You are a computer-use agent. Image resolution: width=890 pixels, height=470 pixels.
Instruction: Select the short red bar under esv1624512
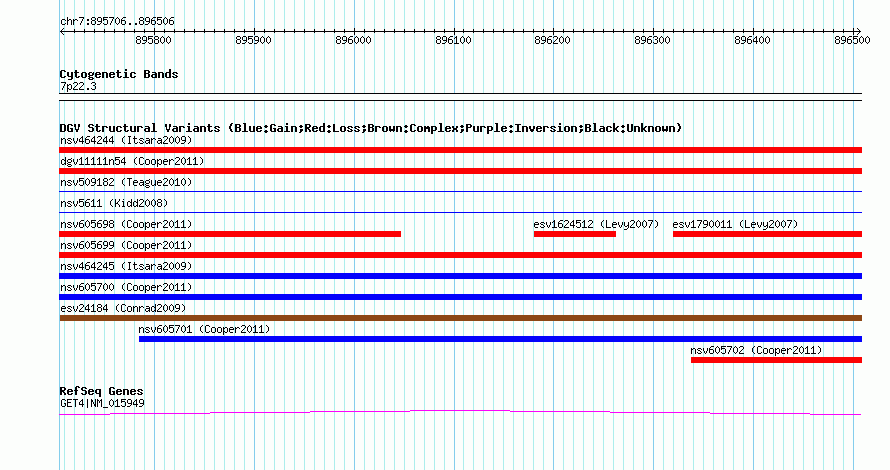[575, 234]
